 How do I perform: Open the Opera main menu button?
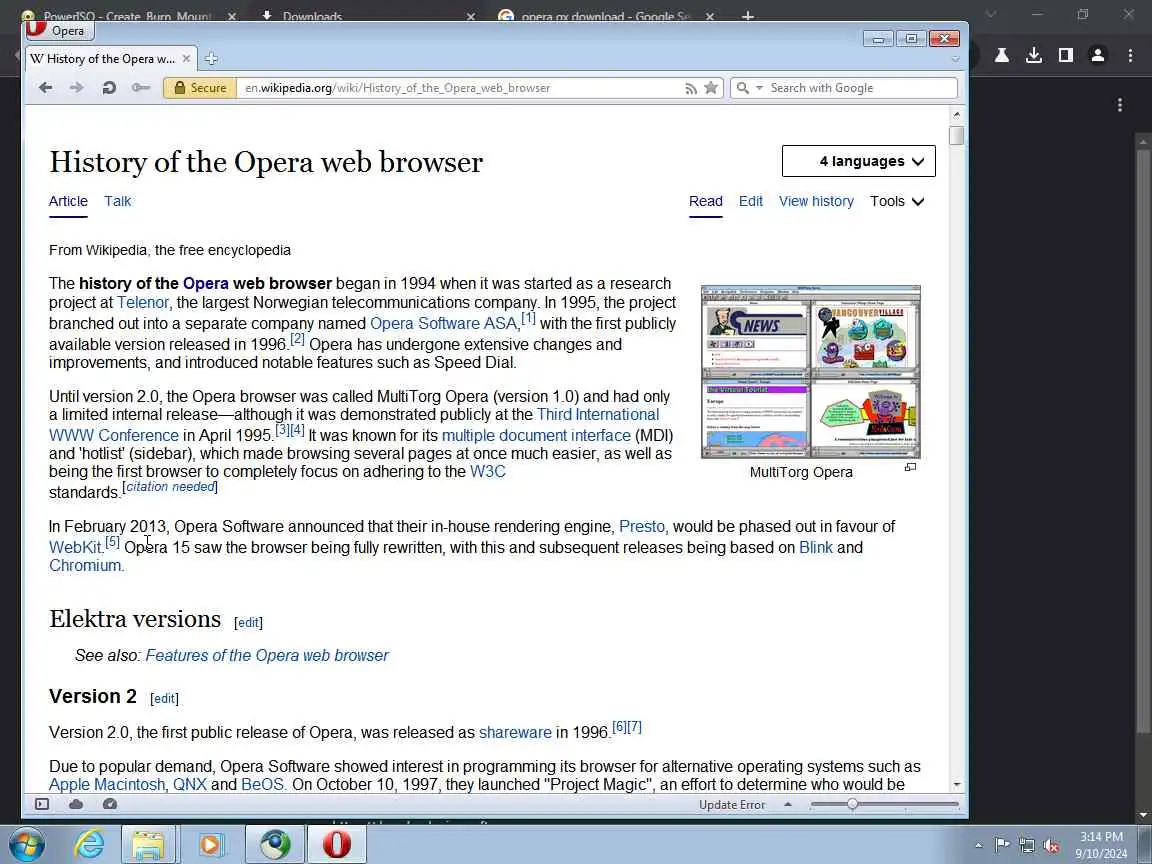coord(60,30)
